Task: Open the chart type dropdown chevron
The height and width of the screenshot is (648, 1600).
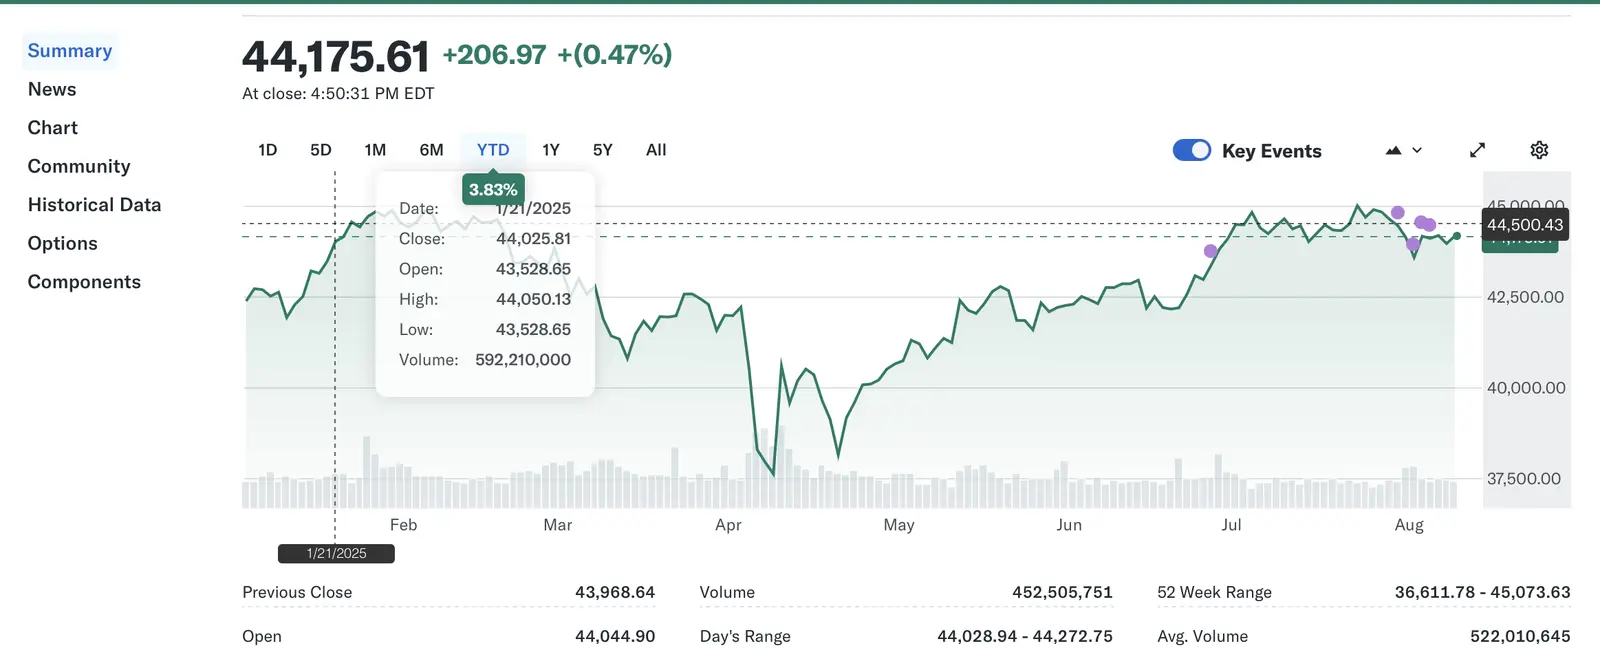Action: [x=1417, y=150]
